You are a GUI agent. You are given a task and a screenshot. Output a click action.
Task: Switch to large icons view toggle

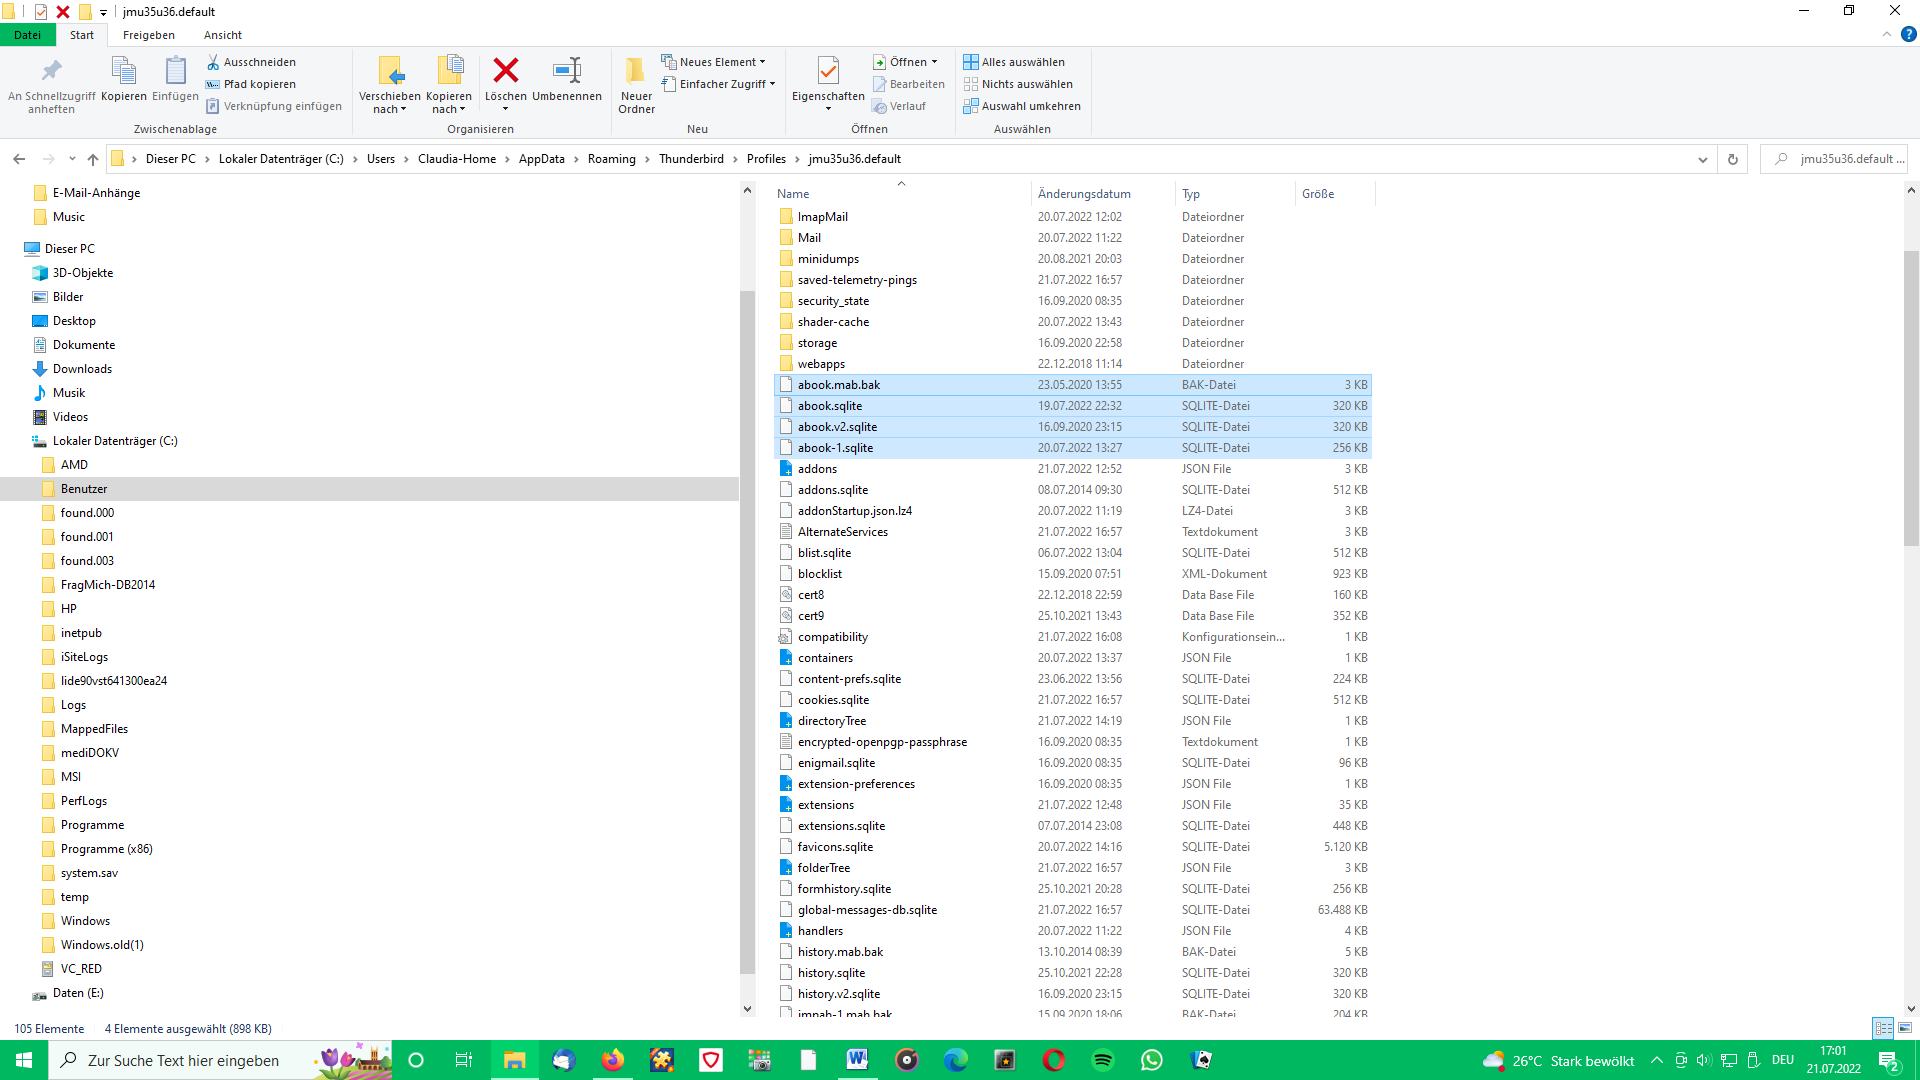pyautogui.click(x=1905, y=1028)
